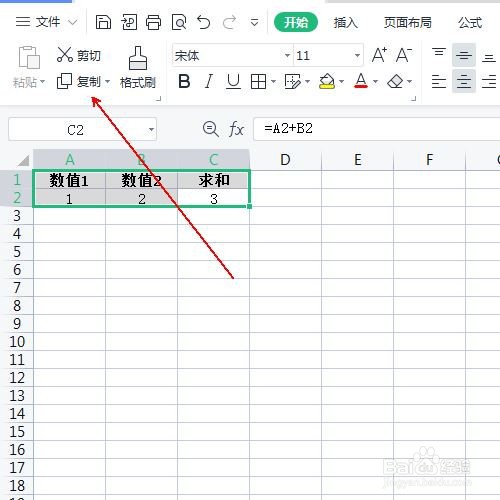Align text left horizontally
The width and height of the screenshot is (500, 500).
click(439, 81)
